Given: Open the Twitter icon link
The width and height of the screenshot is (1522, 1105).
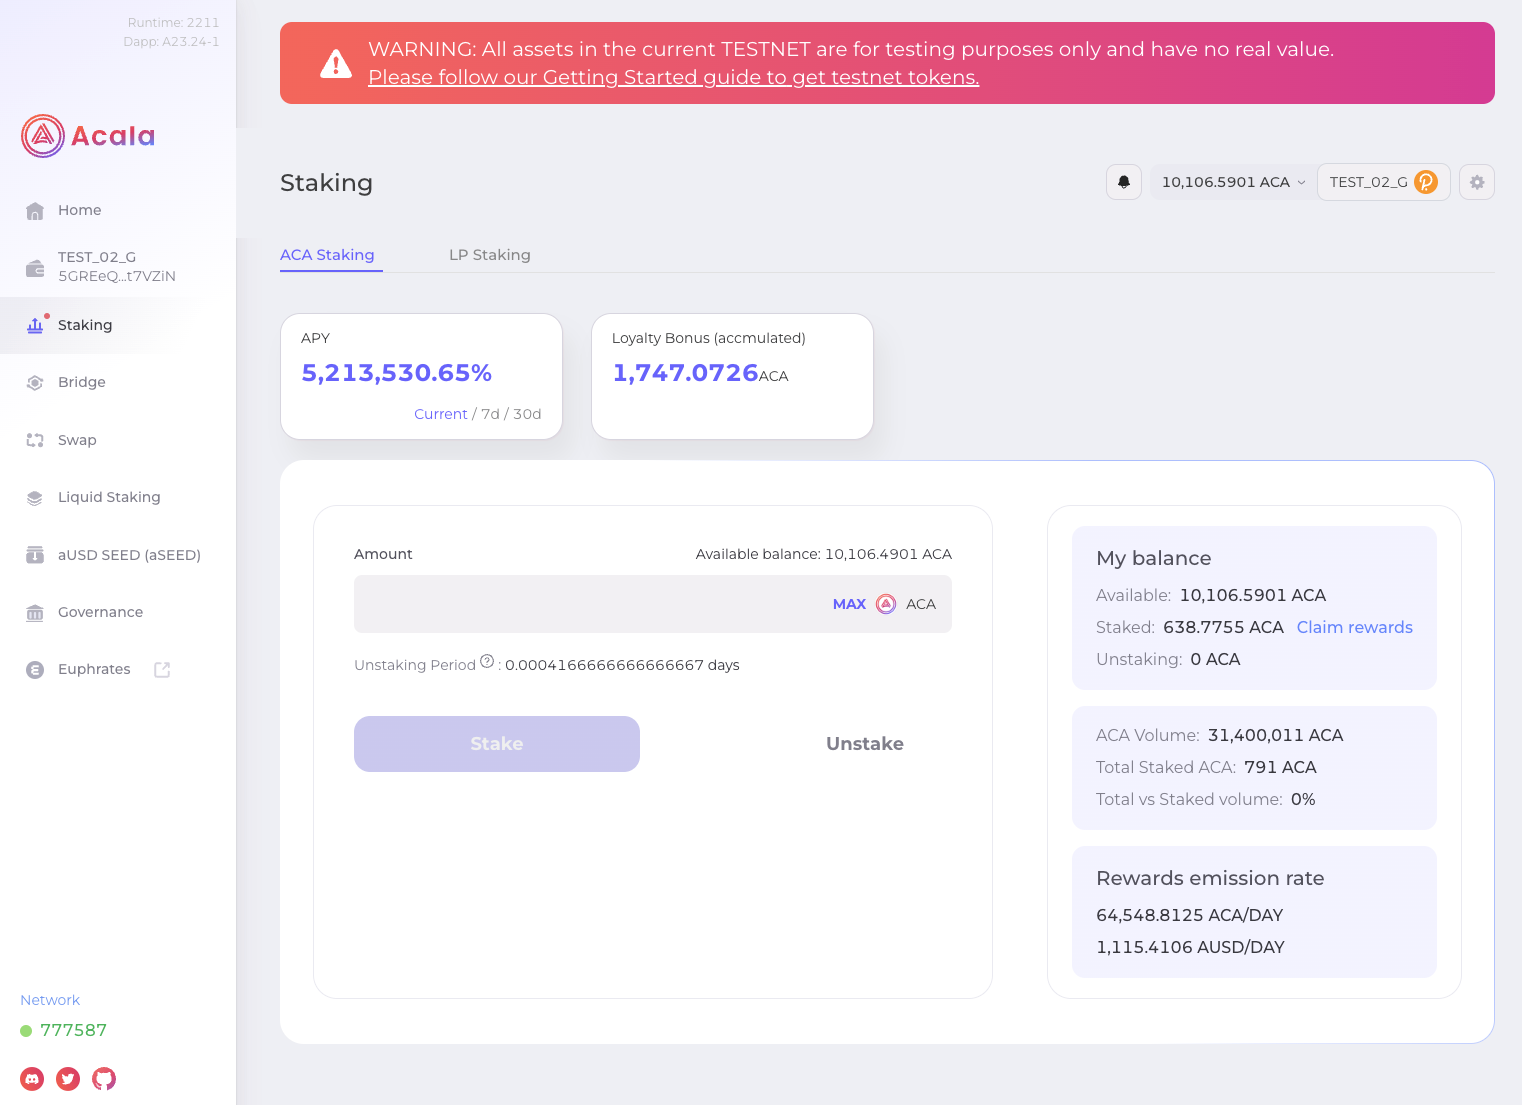Looking at the screenshot, I should pos(68,1079).
